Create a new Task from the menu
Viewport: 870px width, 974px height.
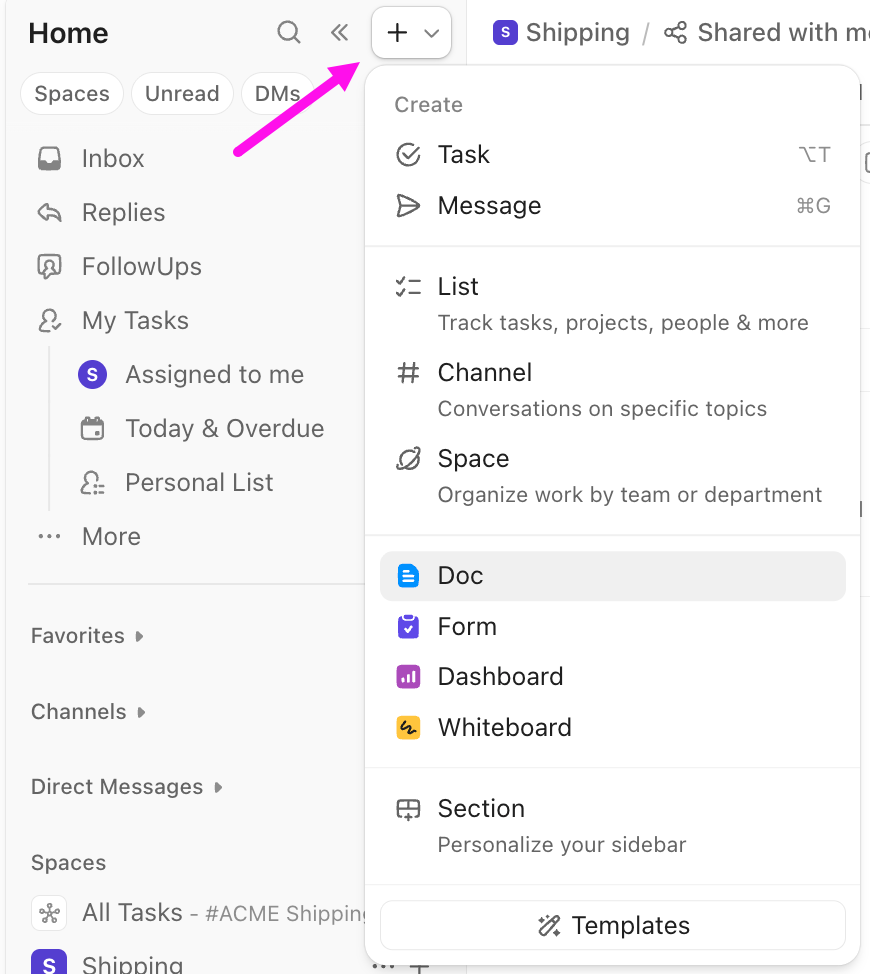click(x=463, y=154)
